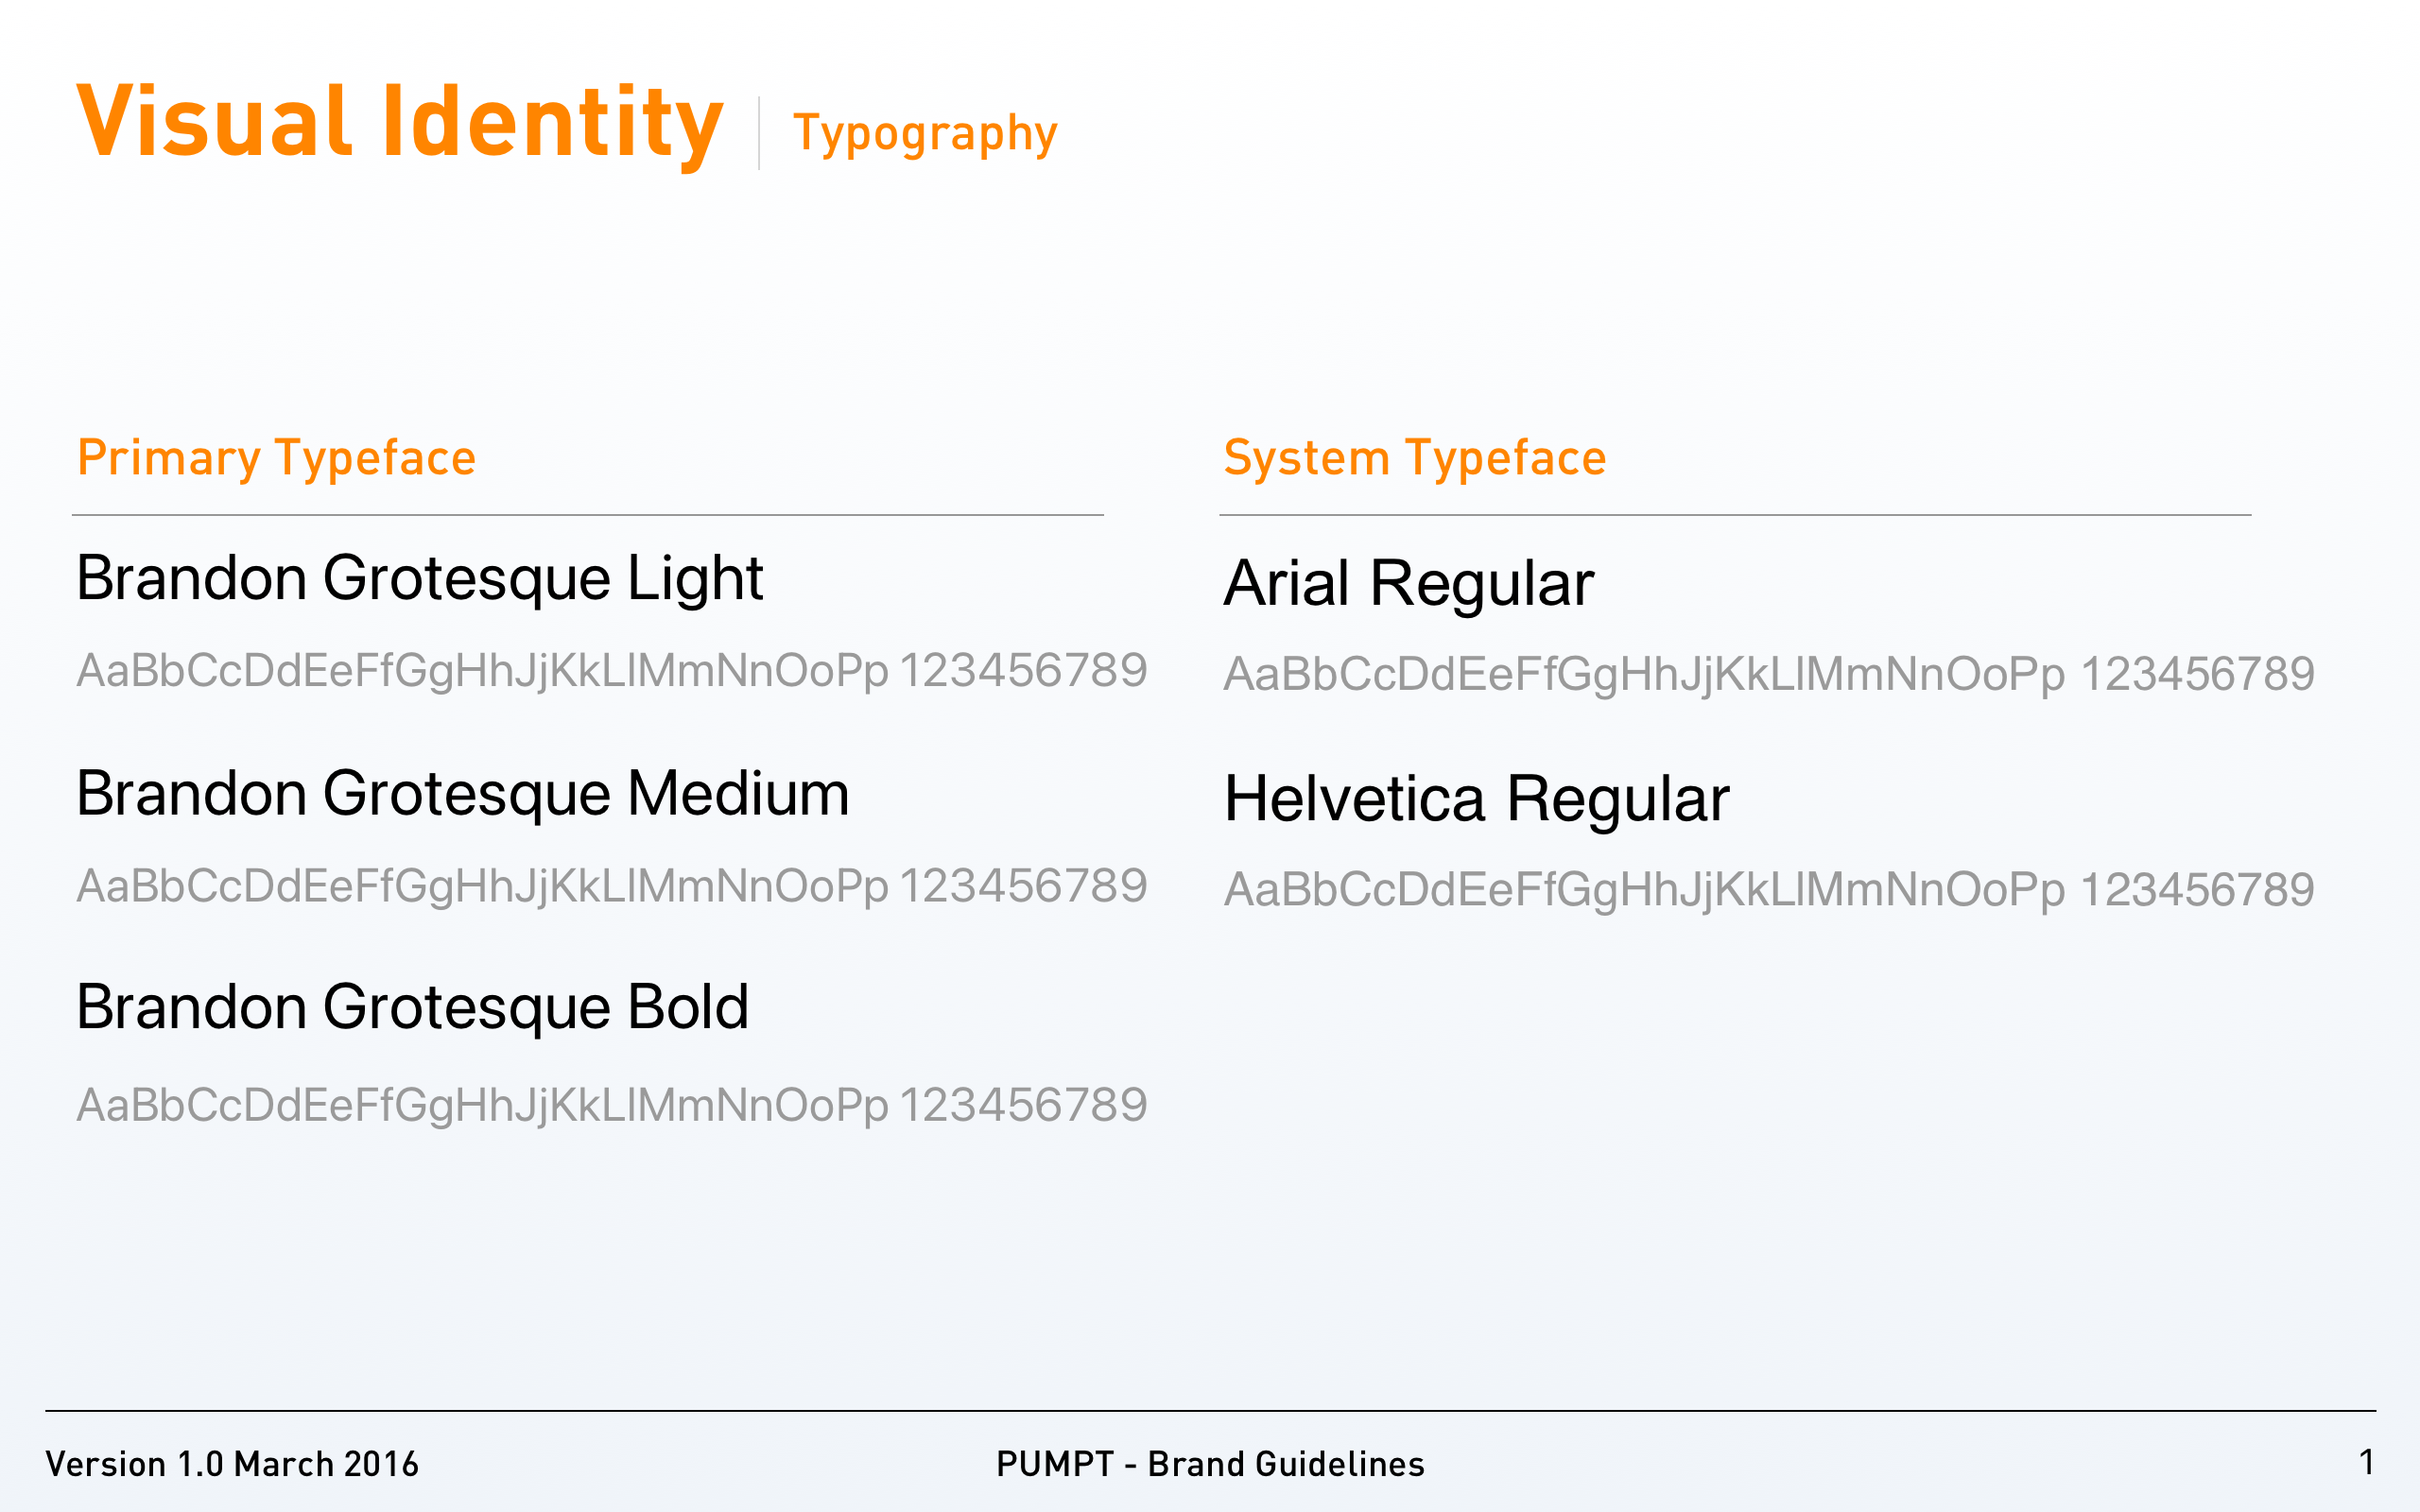Click sample alphabet under Helvetica Regular
The height and width of the screenshot is (1512, 2420).
pos(1768,890)
